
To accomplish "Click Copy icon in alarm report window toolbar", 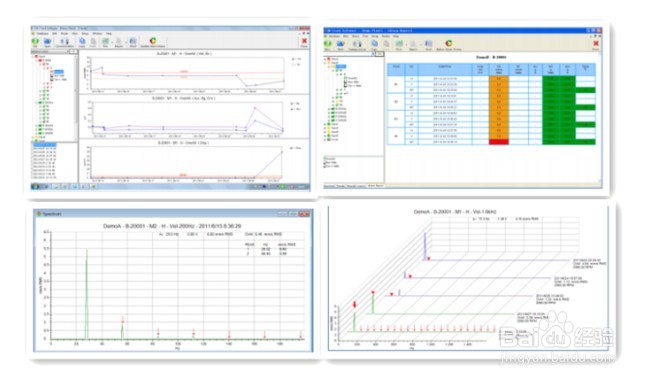I will 374,44.
